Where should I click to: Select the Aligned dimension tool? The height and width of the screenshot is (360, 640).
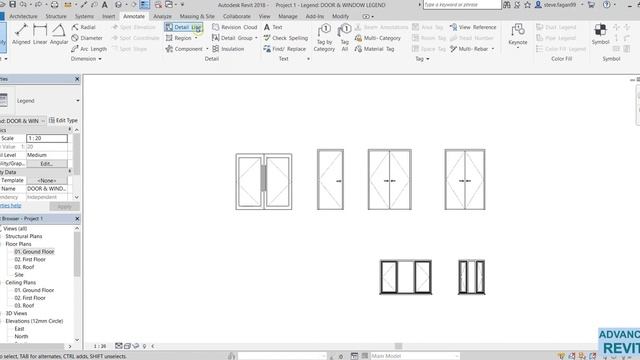click(x=21, y=34)
